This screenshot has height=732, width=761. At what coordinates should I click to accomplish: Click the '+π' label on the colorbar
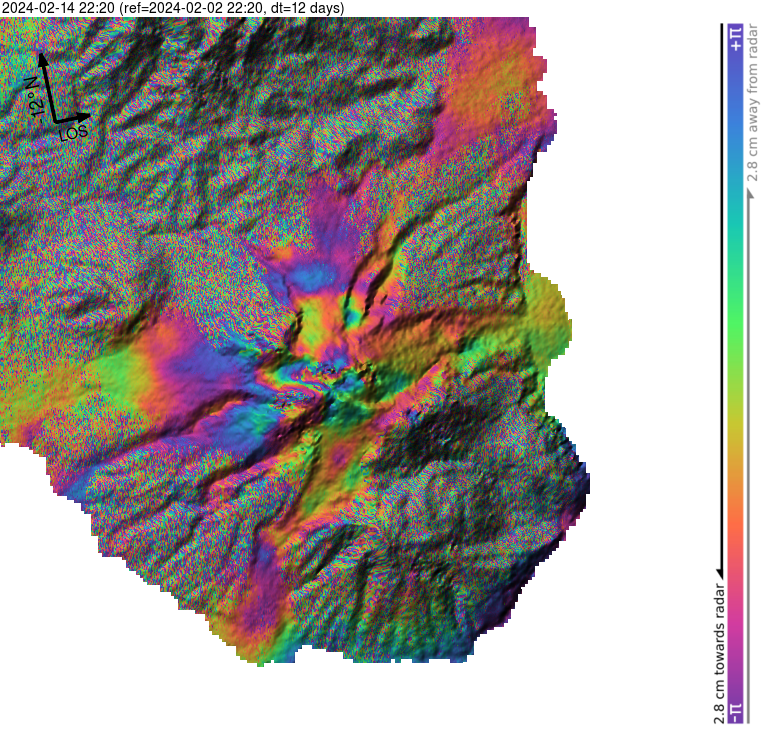click(736, 39)
